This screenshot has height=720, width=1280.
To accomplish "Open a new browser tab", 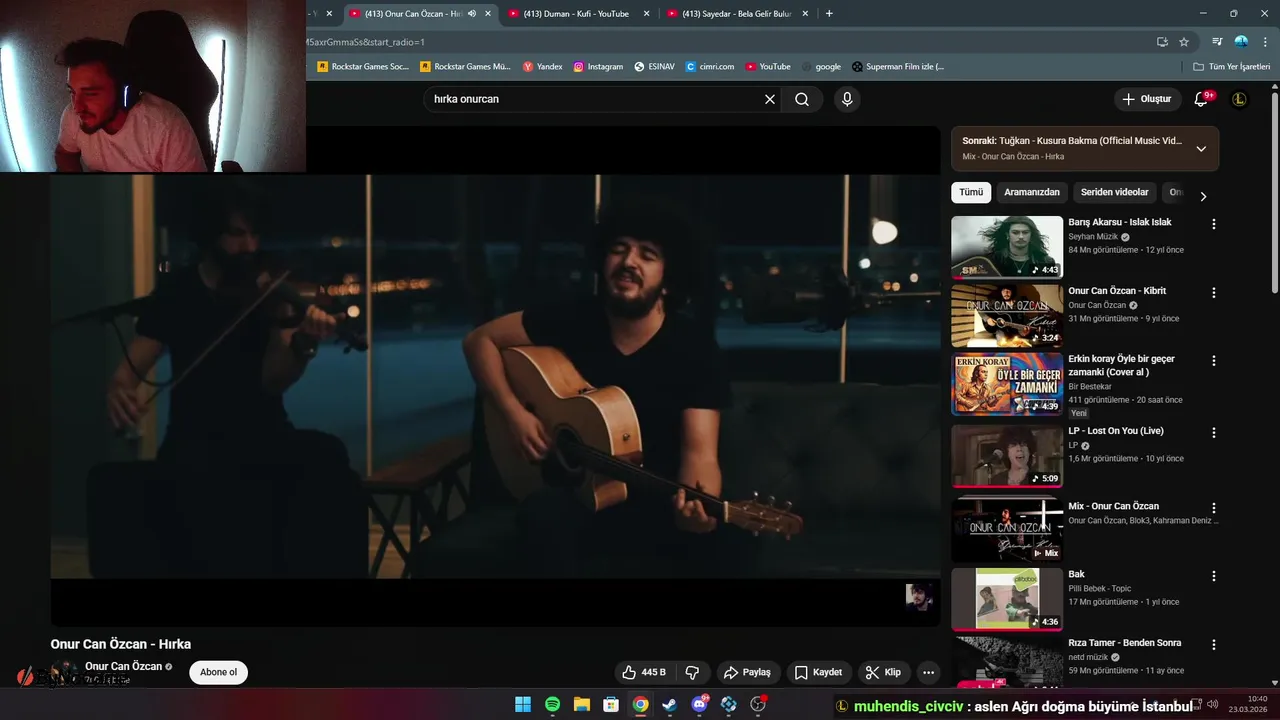I will pyautogui.click(x=829, y=14).
